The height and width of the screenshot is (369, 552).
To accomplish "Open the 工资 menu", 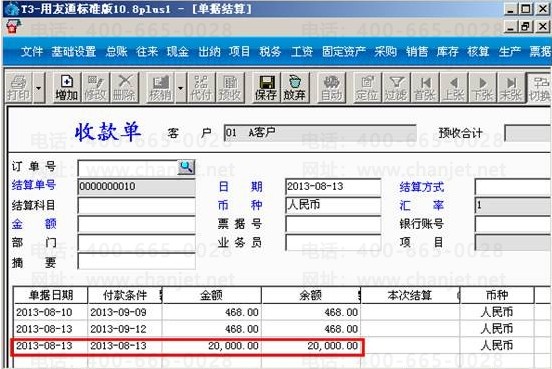I will pyautogui.click(x=302, y=52).
